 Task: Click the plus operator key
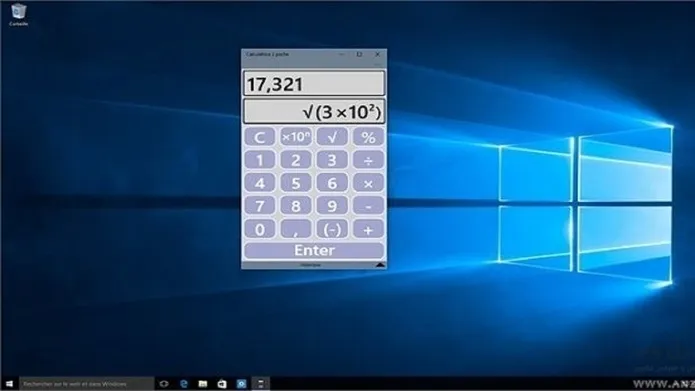tap(368, 229)
